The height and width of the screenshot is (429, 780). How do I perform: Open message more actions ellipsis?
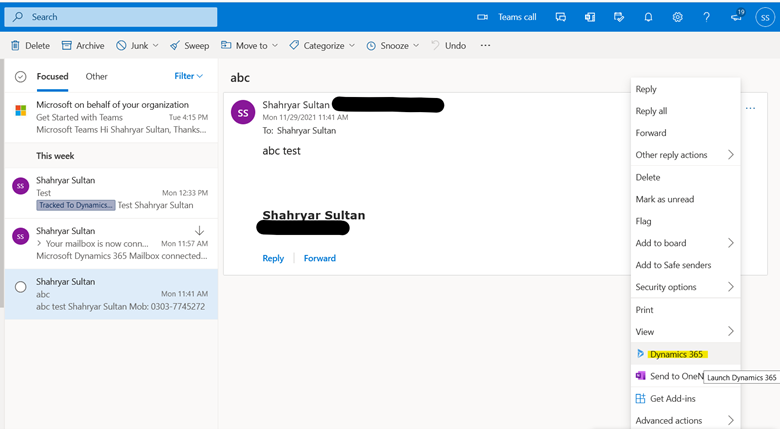coord(751,108)
